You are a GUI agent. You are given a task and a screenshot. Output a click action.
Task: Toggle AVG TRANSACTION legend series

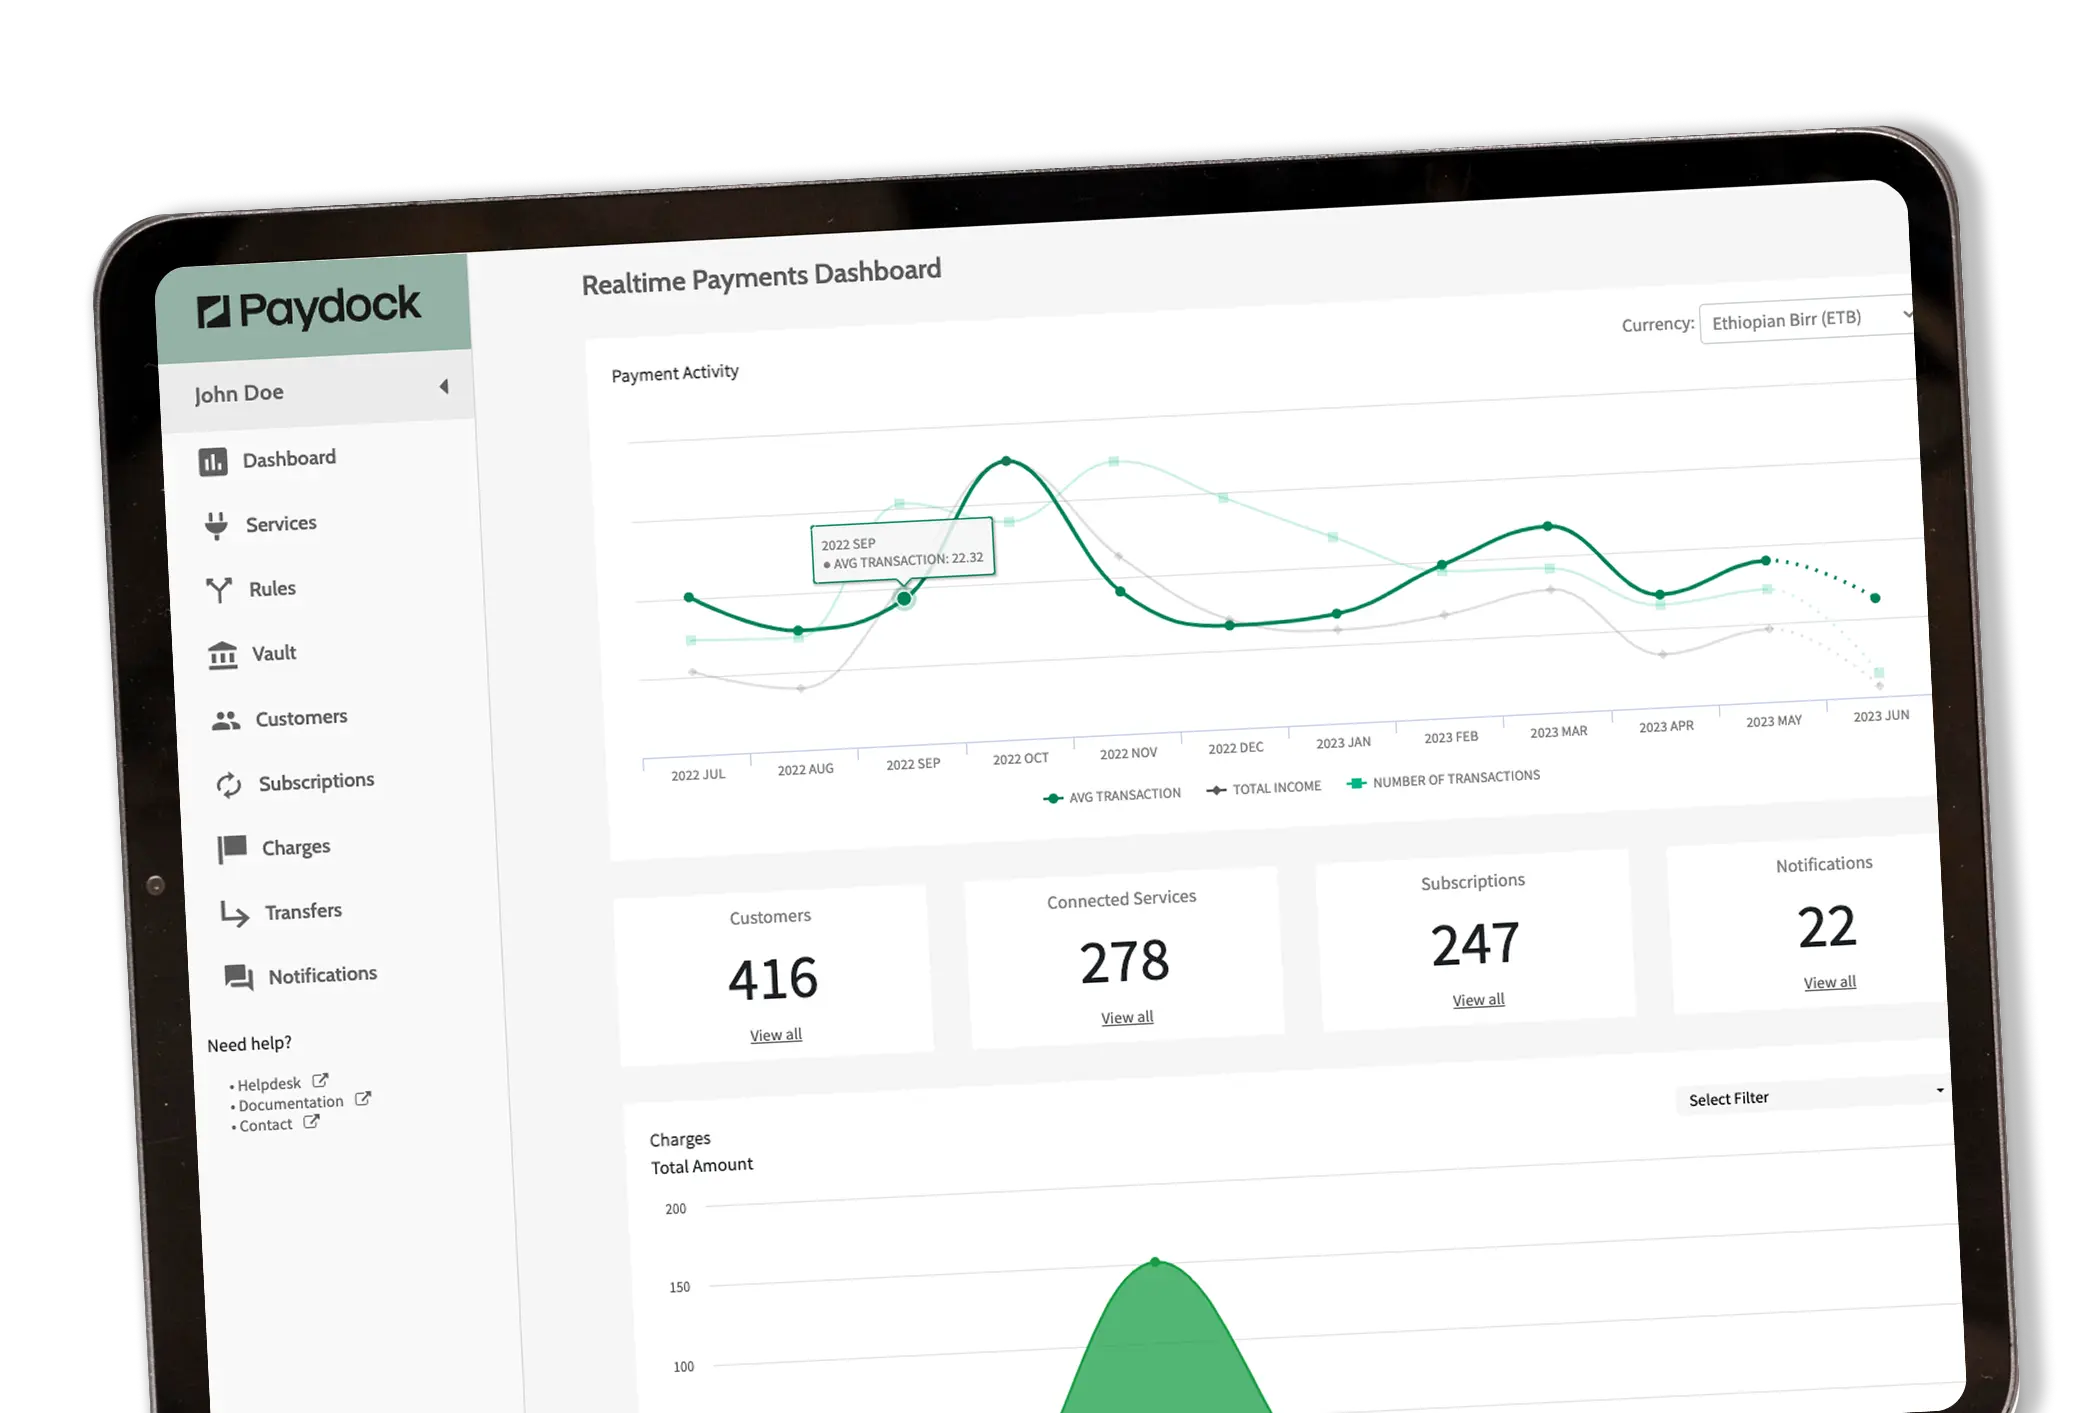[x=1112, y=796]
